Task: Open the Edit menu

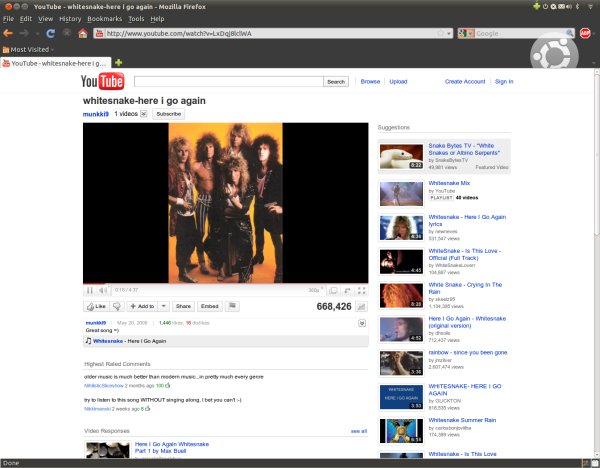Action: [x=26, y=19]
